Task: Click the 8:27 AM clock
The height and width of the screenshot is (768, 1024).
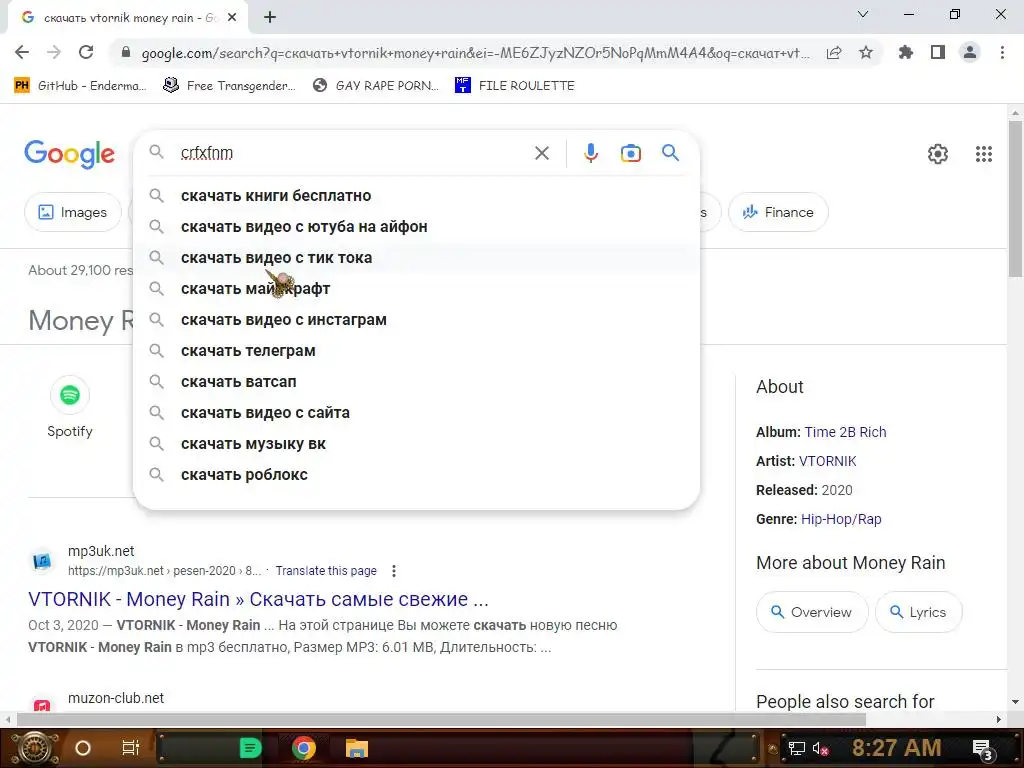Action: click(x=896, y=748)
